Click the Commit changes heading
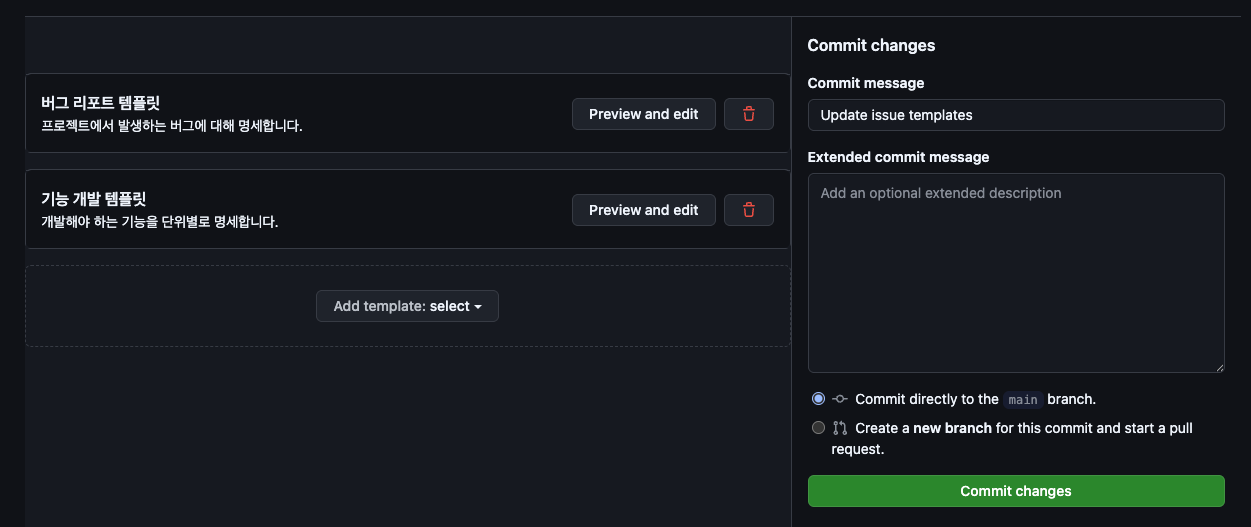This screenshot has width=1251, height=527. 872,45
